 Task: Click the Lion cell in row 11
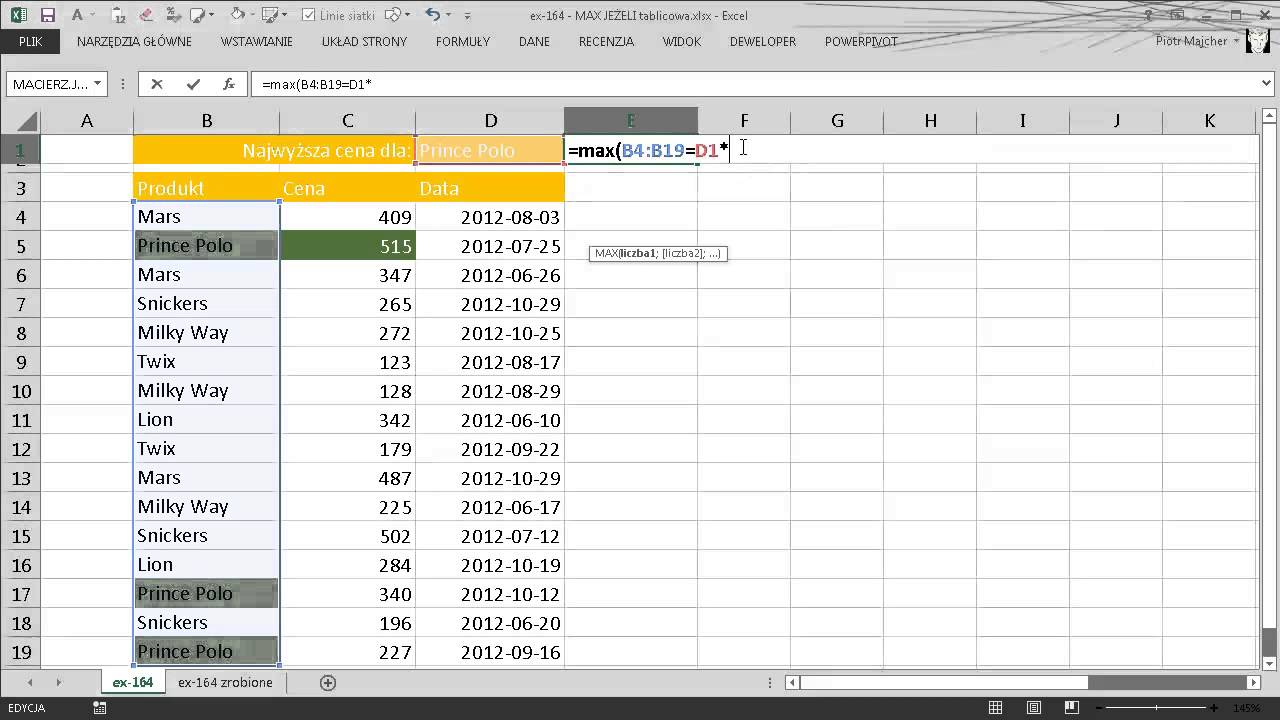click(x=206, y=420)
